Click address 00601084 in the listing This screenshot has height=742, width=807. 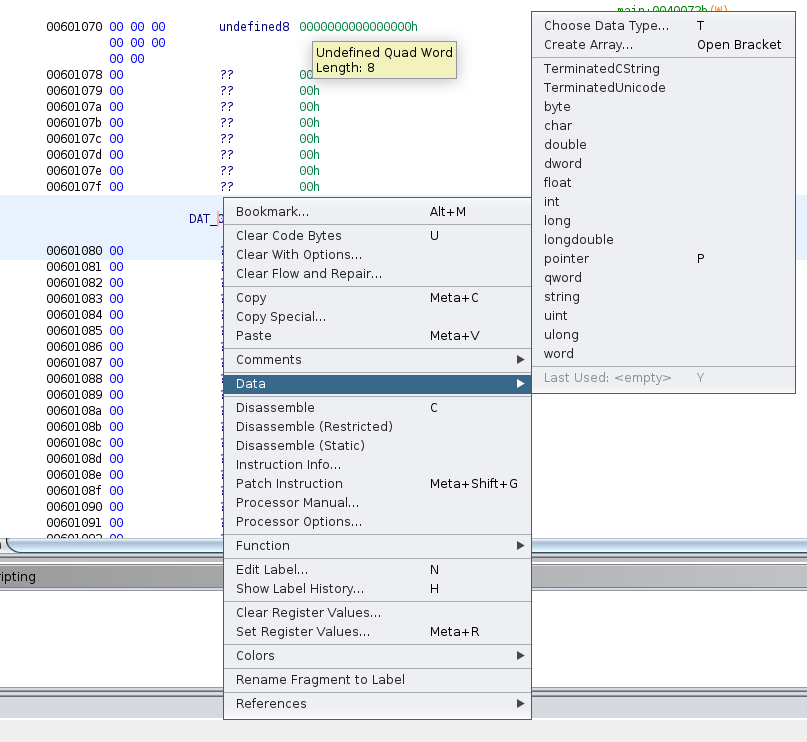coord(74,315)
